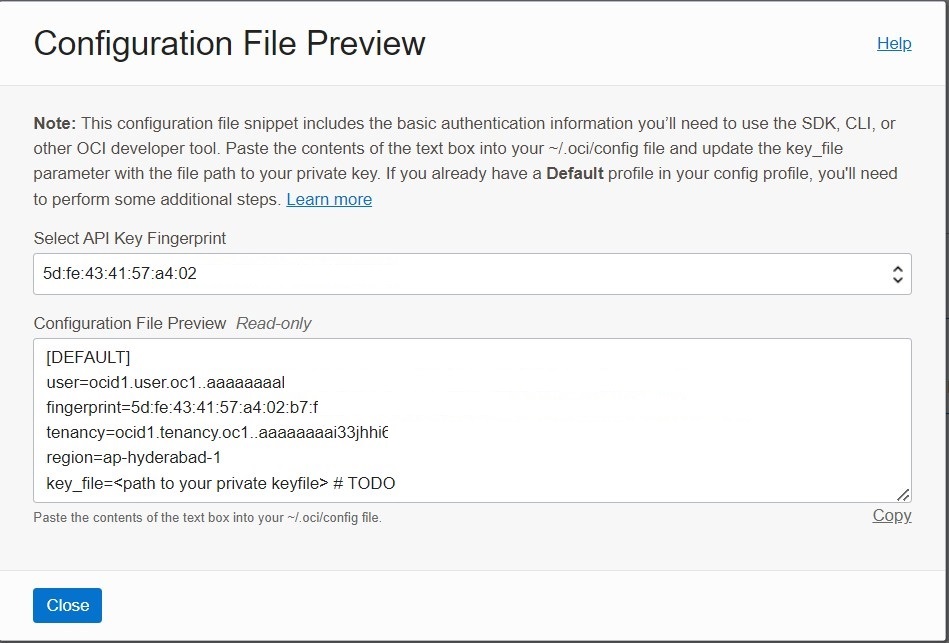
Task: Place cursor on the user=ocid1 line
Action: (166, 383)
